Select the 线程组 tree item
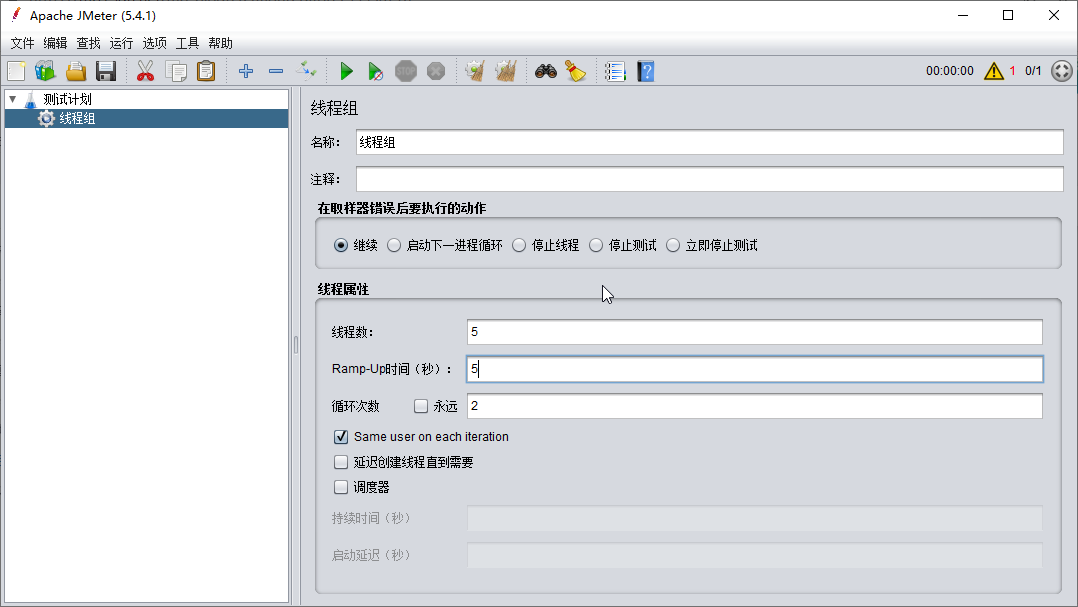The width and height of the screenshot is (1078, 607). point(77,118)
